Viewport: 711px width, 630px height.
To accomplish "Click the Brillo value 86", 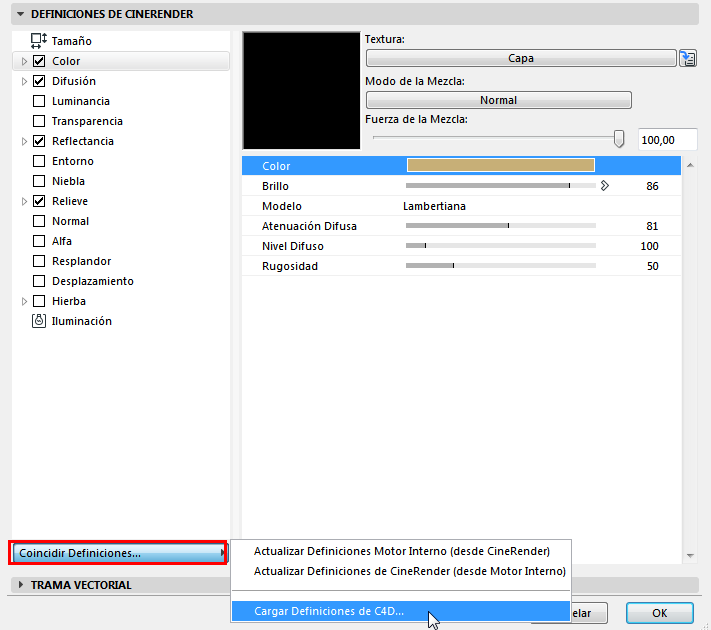I will pyautogui.click(x=652, y=186).
